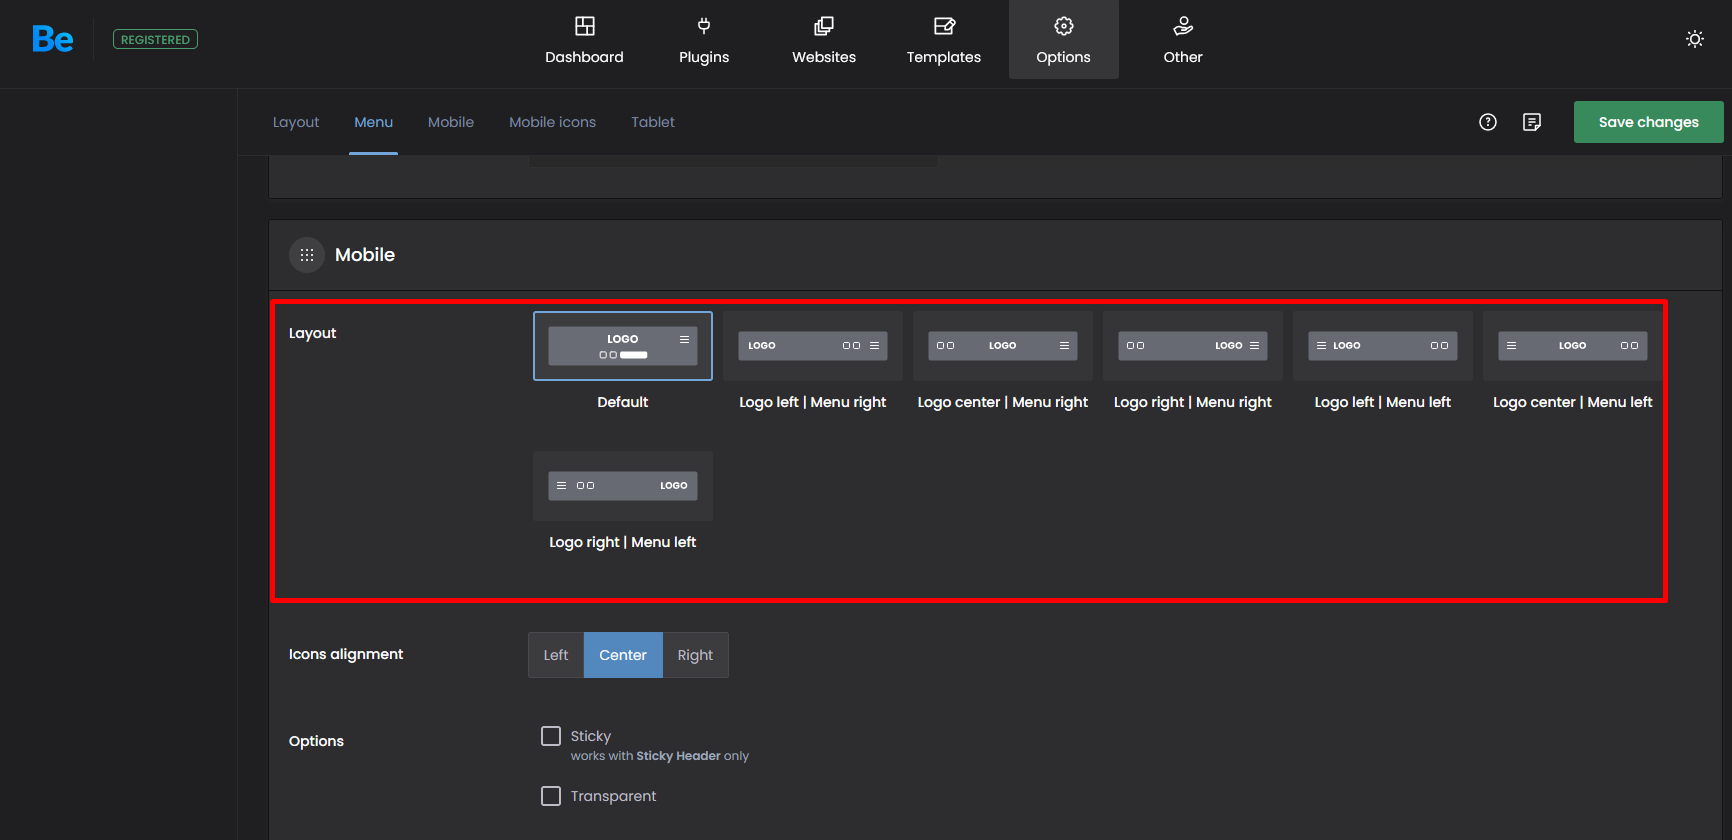This screenshot has height=840, width=1732.
Task: Set icons alignment to Center
Action: click(623, 655)
